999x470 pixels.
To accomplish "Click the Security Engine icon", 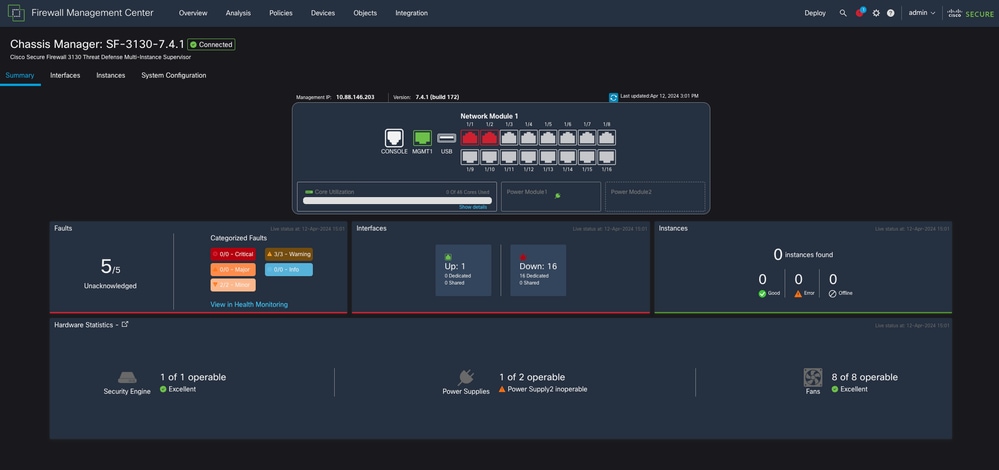I will pyautogui.click(x=127, y=378).
